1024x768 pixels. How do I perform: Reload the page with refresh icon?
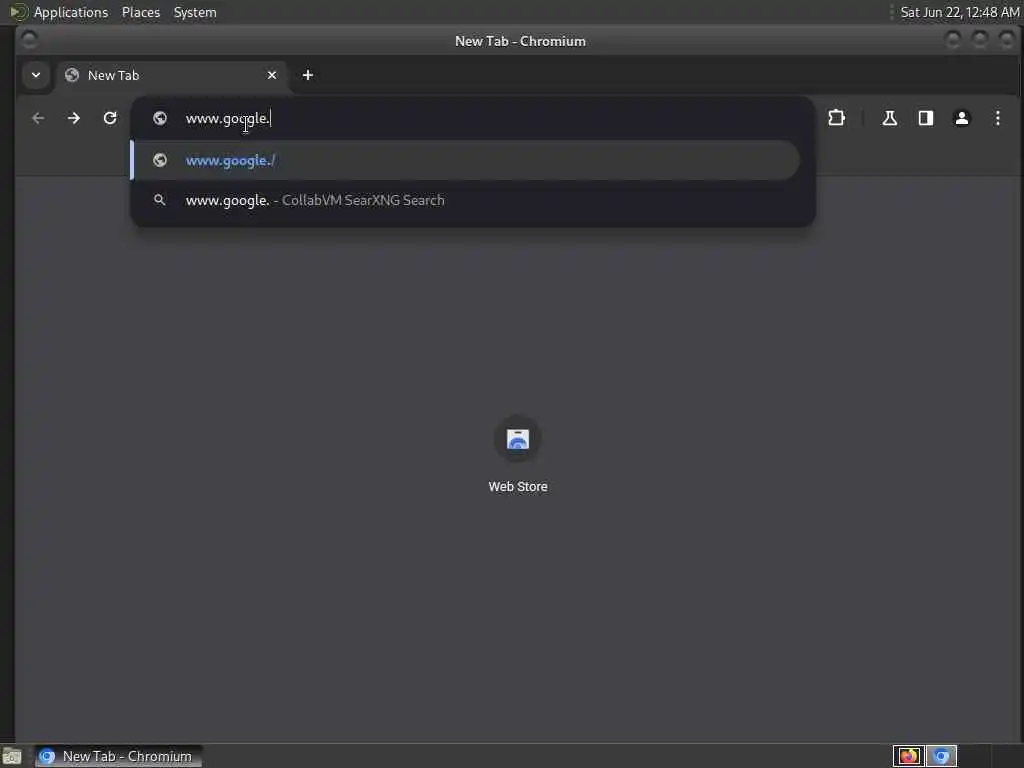[110, 118]
